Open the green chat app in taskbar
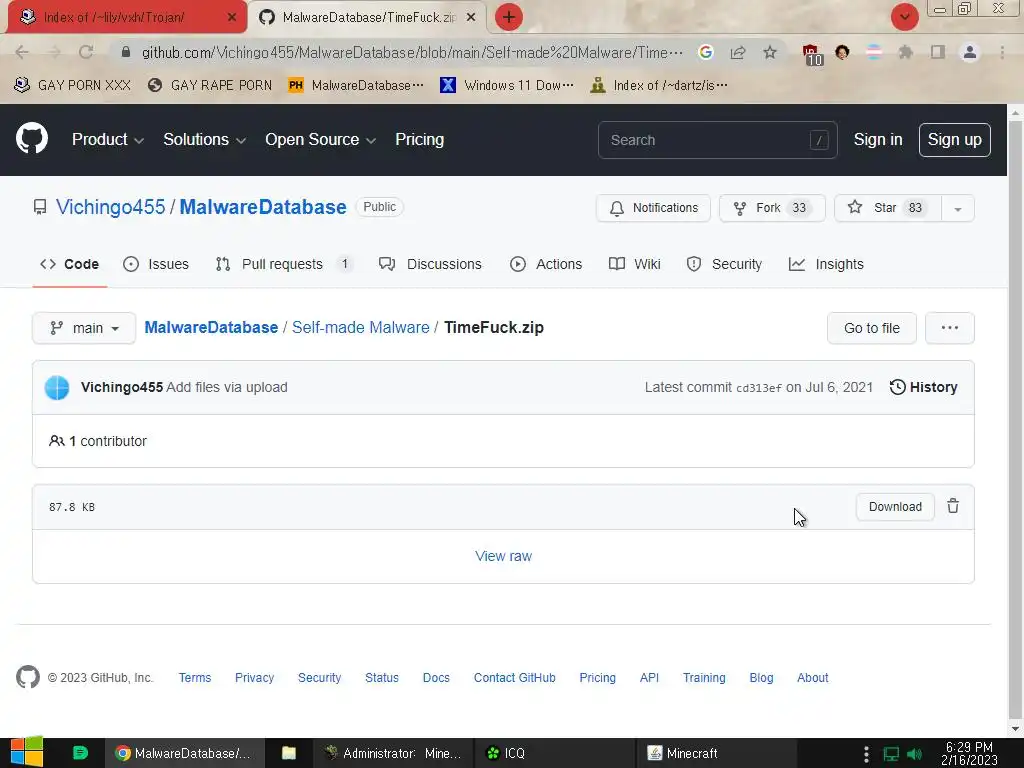Screen dimensions: 1024x768 pos(80,753)
